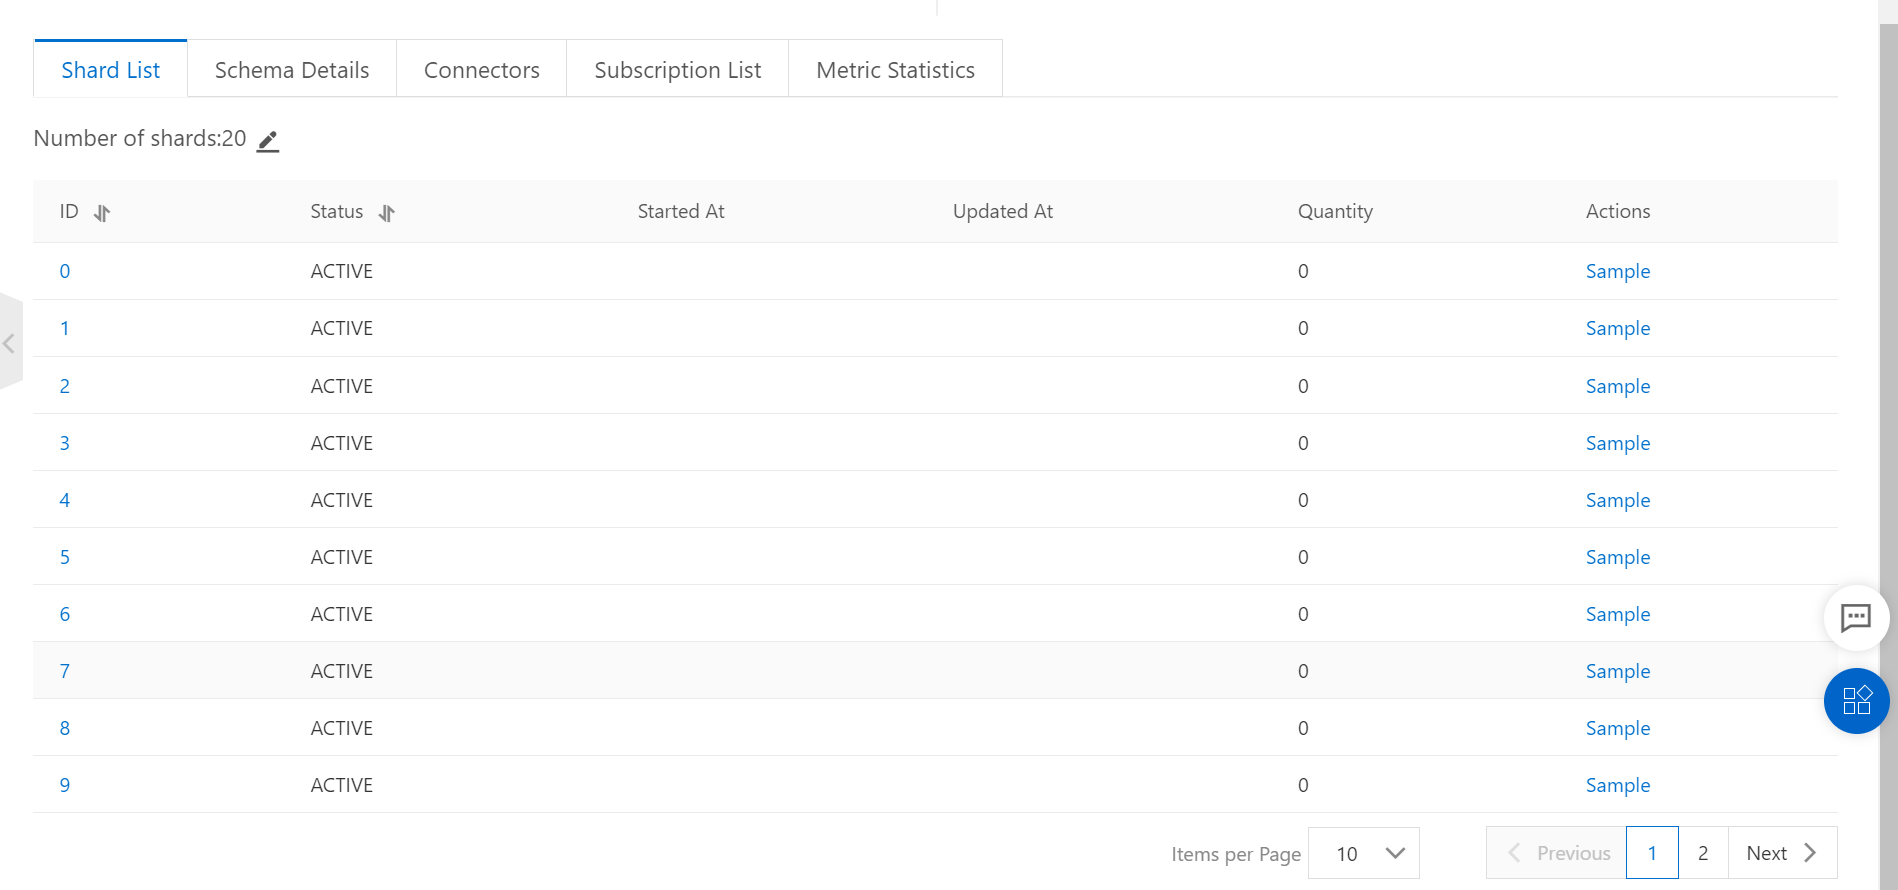Sort table by ID column

click(102, 213)
